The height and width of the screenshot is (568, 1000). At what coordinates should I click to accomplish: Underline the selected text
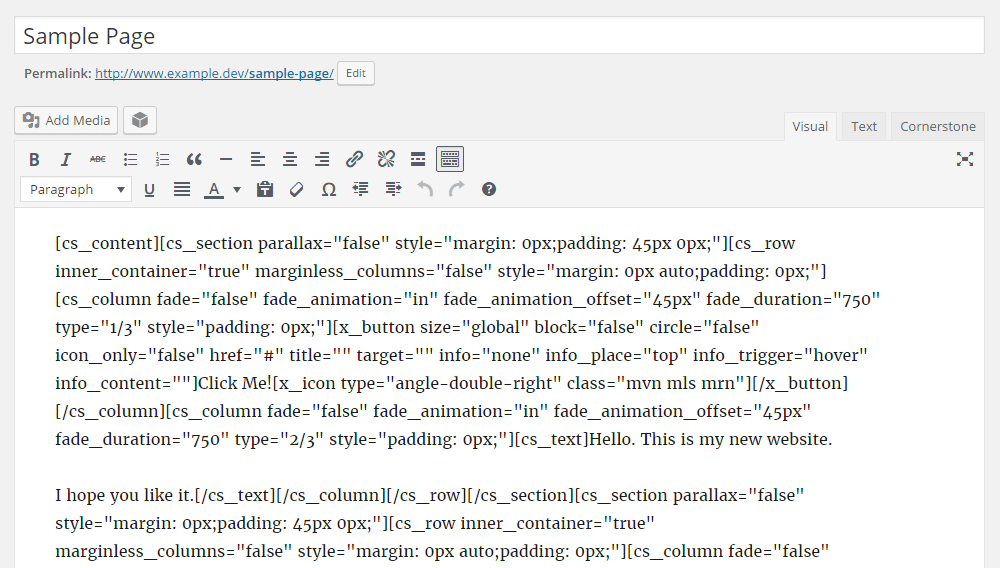(x=149, y=189)
